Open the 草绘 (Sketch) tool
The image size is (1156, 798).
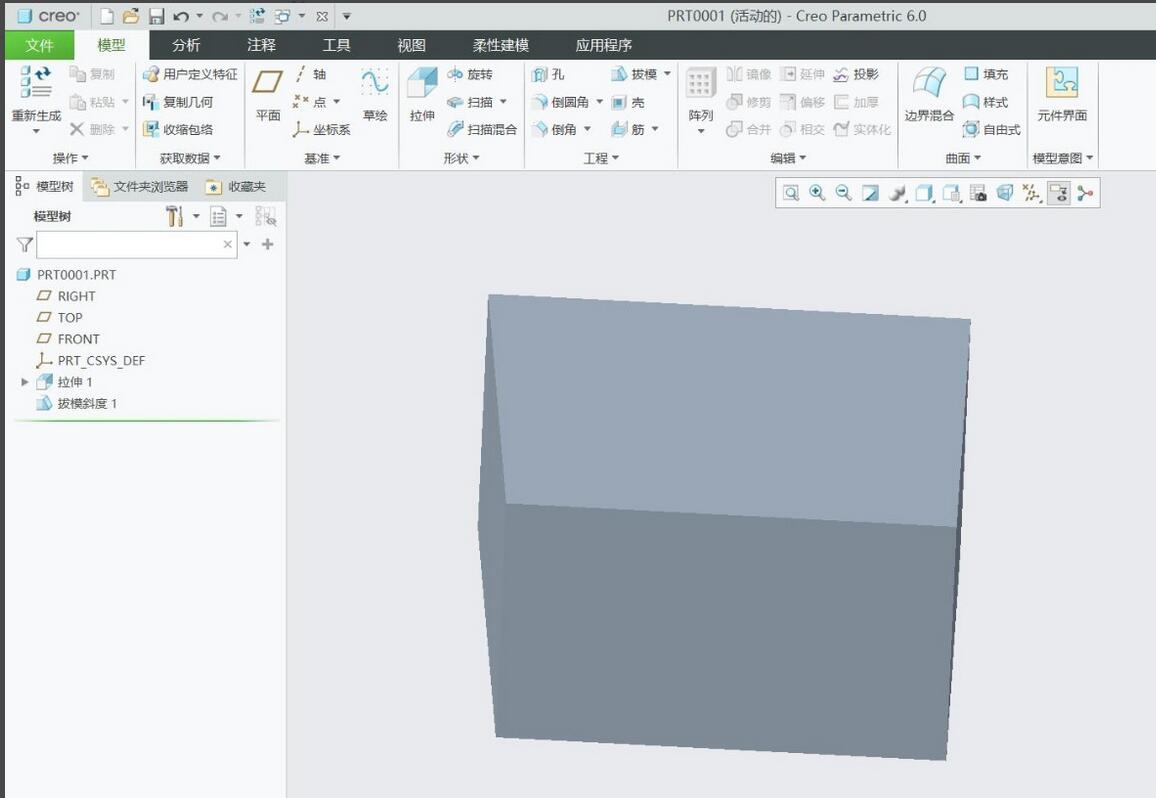tap(375, 94)
